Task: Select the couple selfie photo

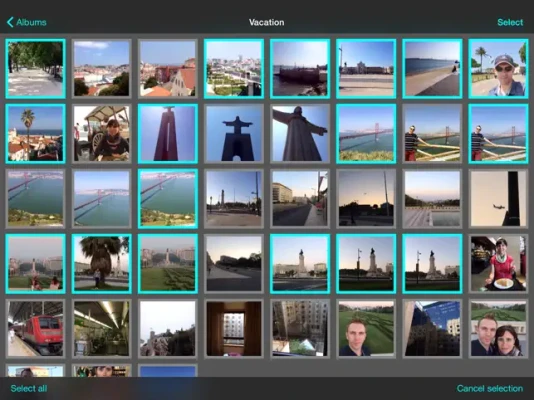Action: [498, 329]
